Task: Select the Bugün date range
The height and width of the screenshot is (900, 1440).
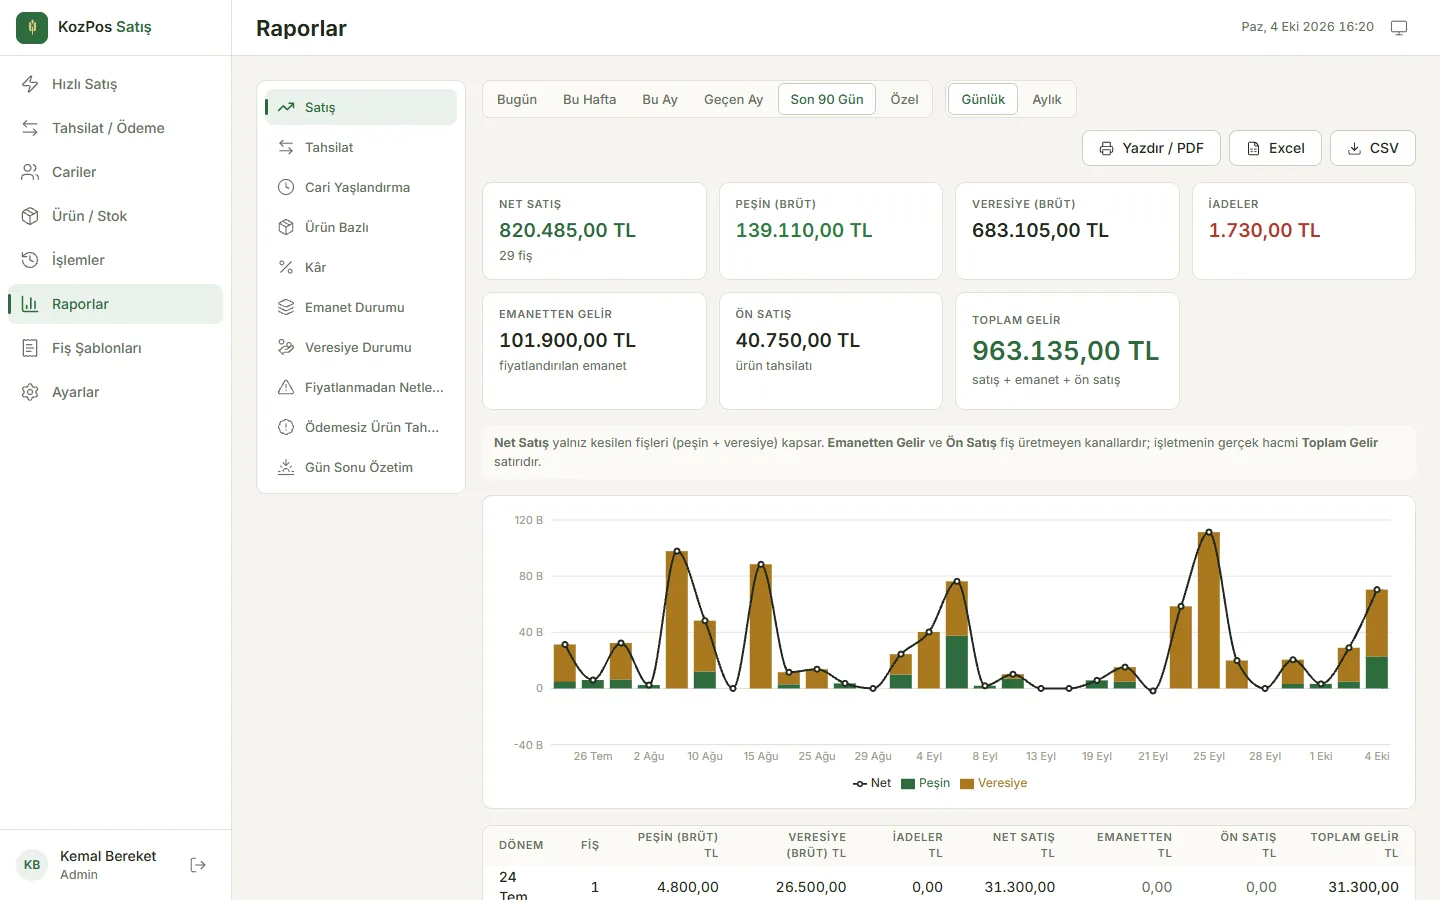Action: (517, 99)
